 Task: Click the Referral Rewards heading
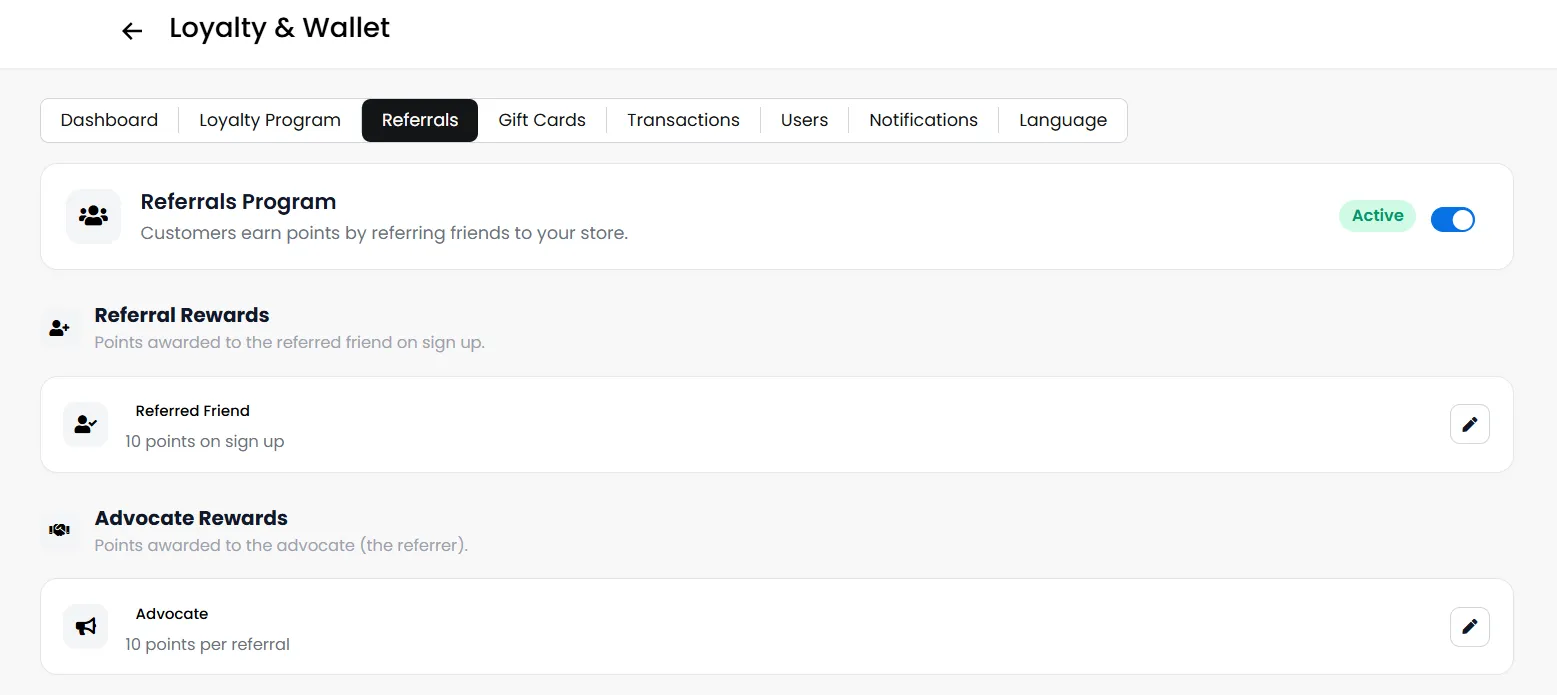point(182,315)
